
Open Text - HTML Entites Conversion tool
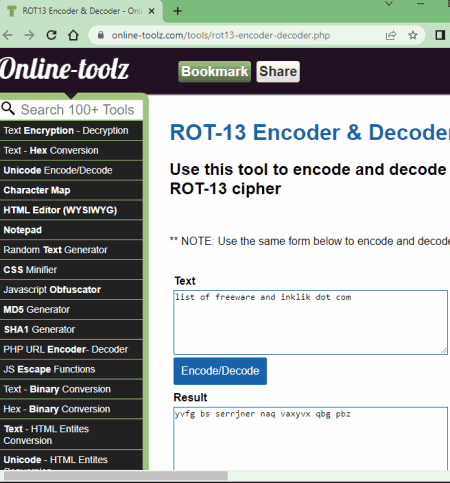[x=71, y=434]
